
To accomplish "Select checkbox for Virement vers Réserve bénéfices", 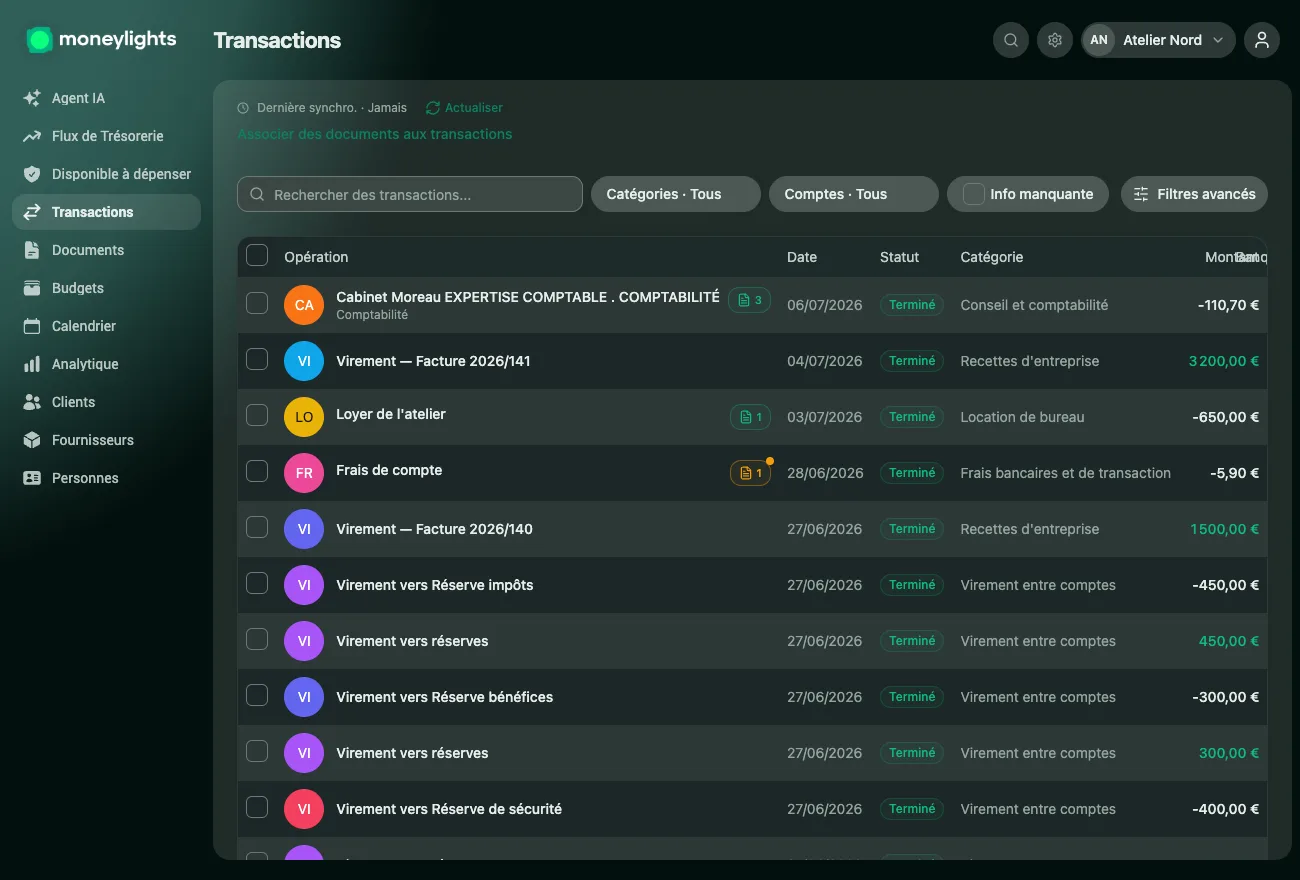I will point(257,695).
